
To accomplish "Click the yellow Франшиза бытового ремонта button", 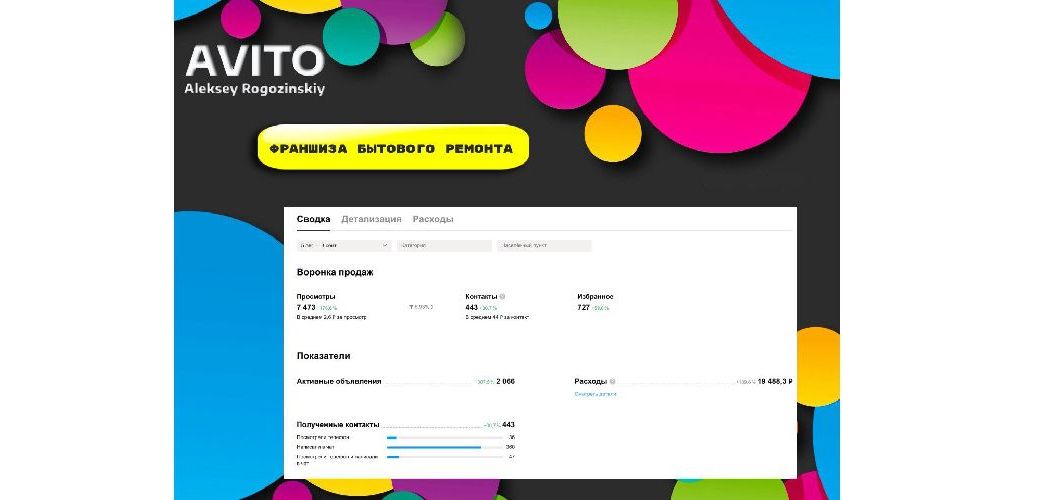I will pos(393,147).
